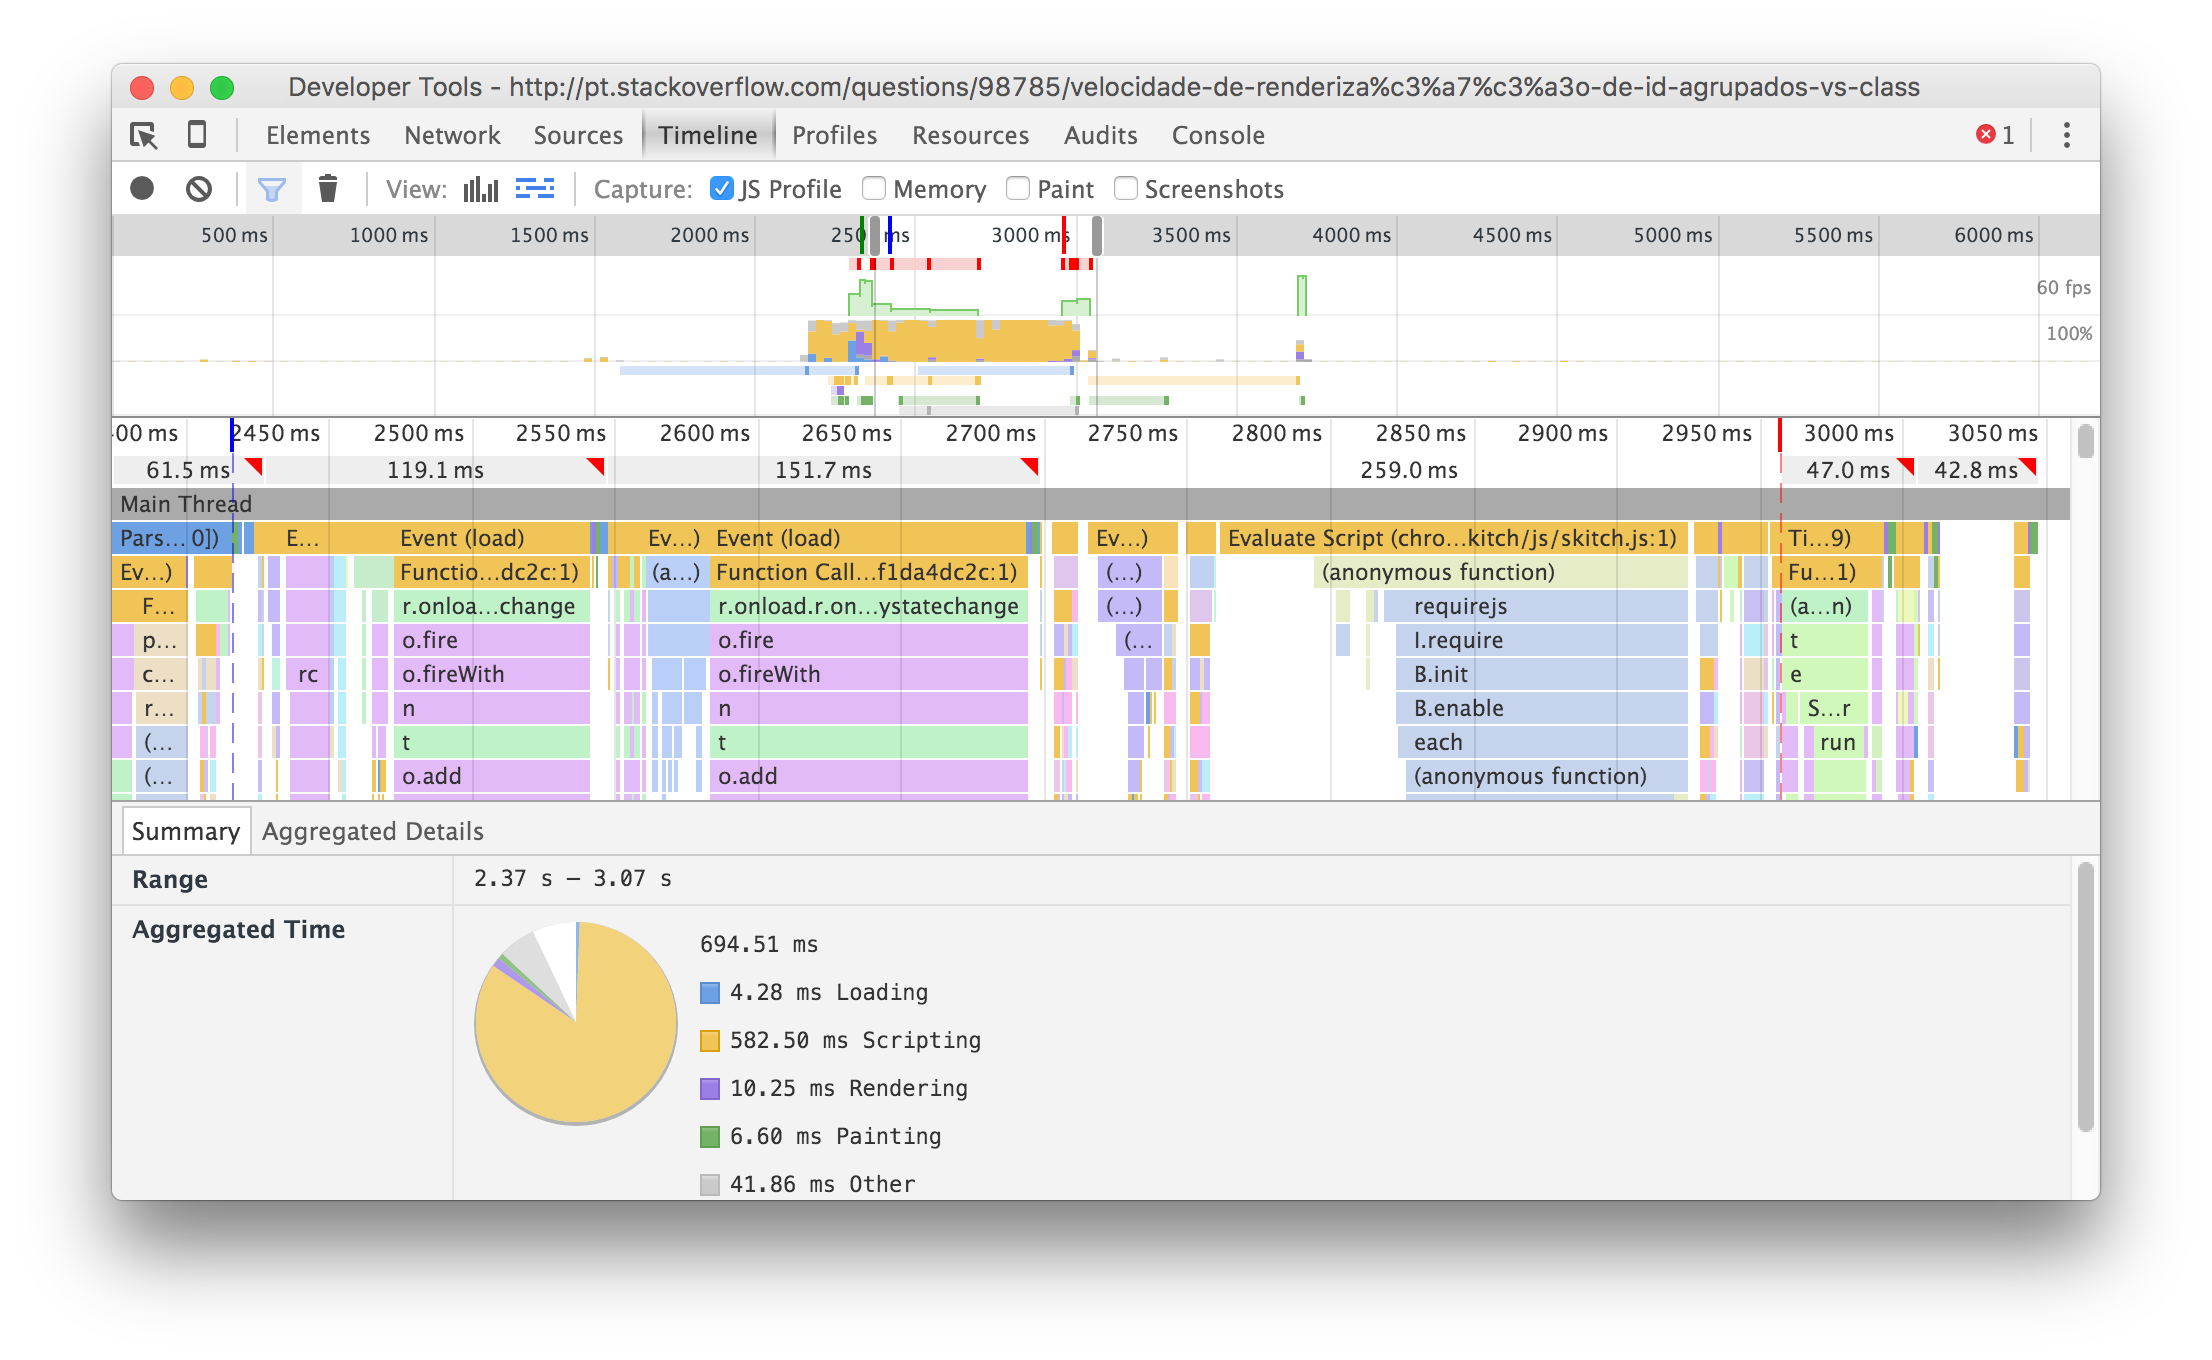Screen dimensions: 2212x1360
Task: Click the overview left selection handle
Action: click(875, 235)
